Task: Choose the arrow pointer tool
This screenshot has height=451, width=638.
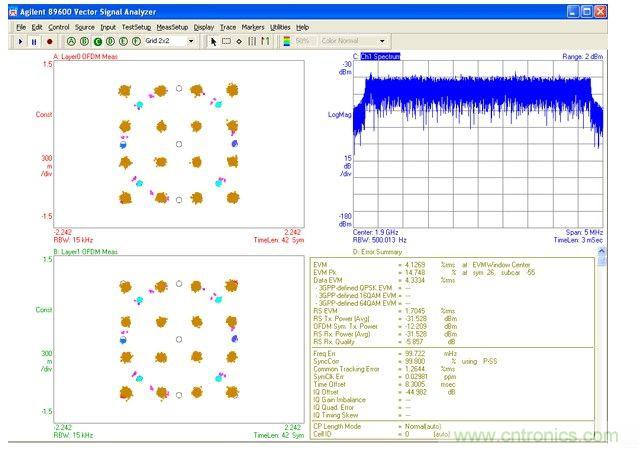Action: tap(212, 41)
